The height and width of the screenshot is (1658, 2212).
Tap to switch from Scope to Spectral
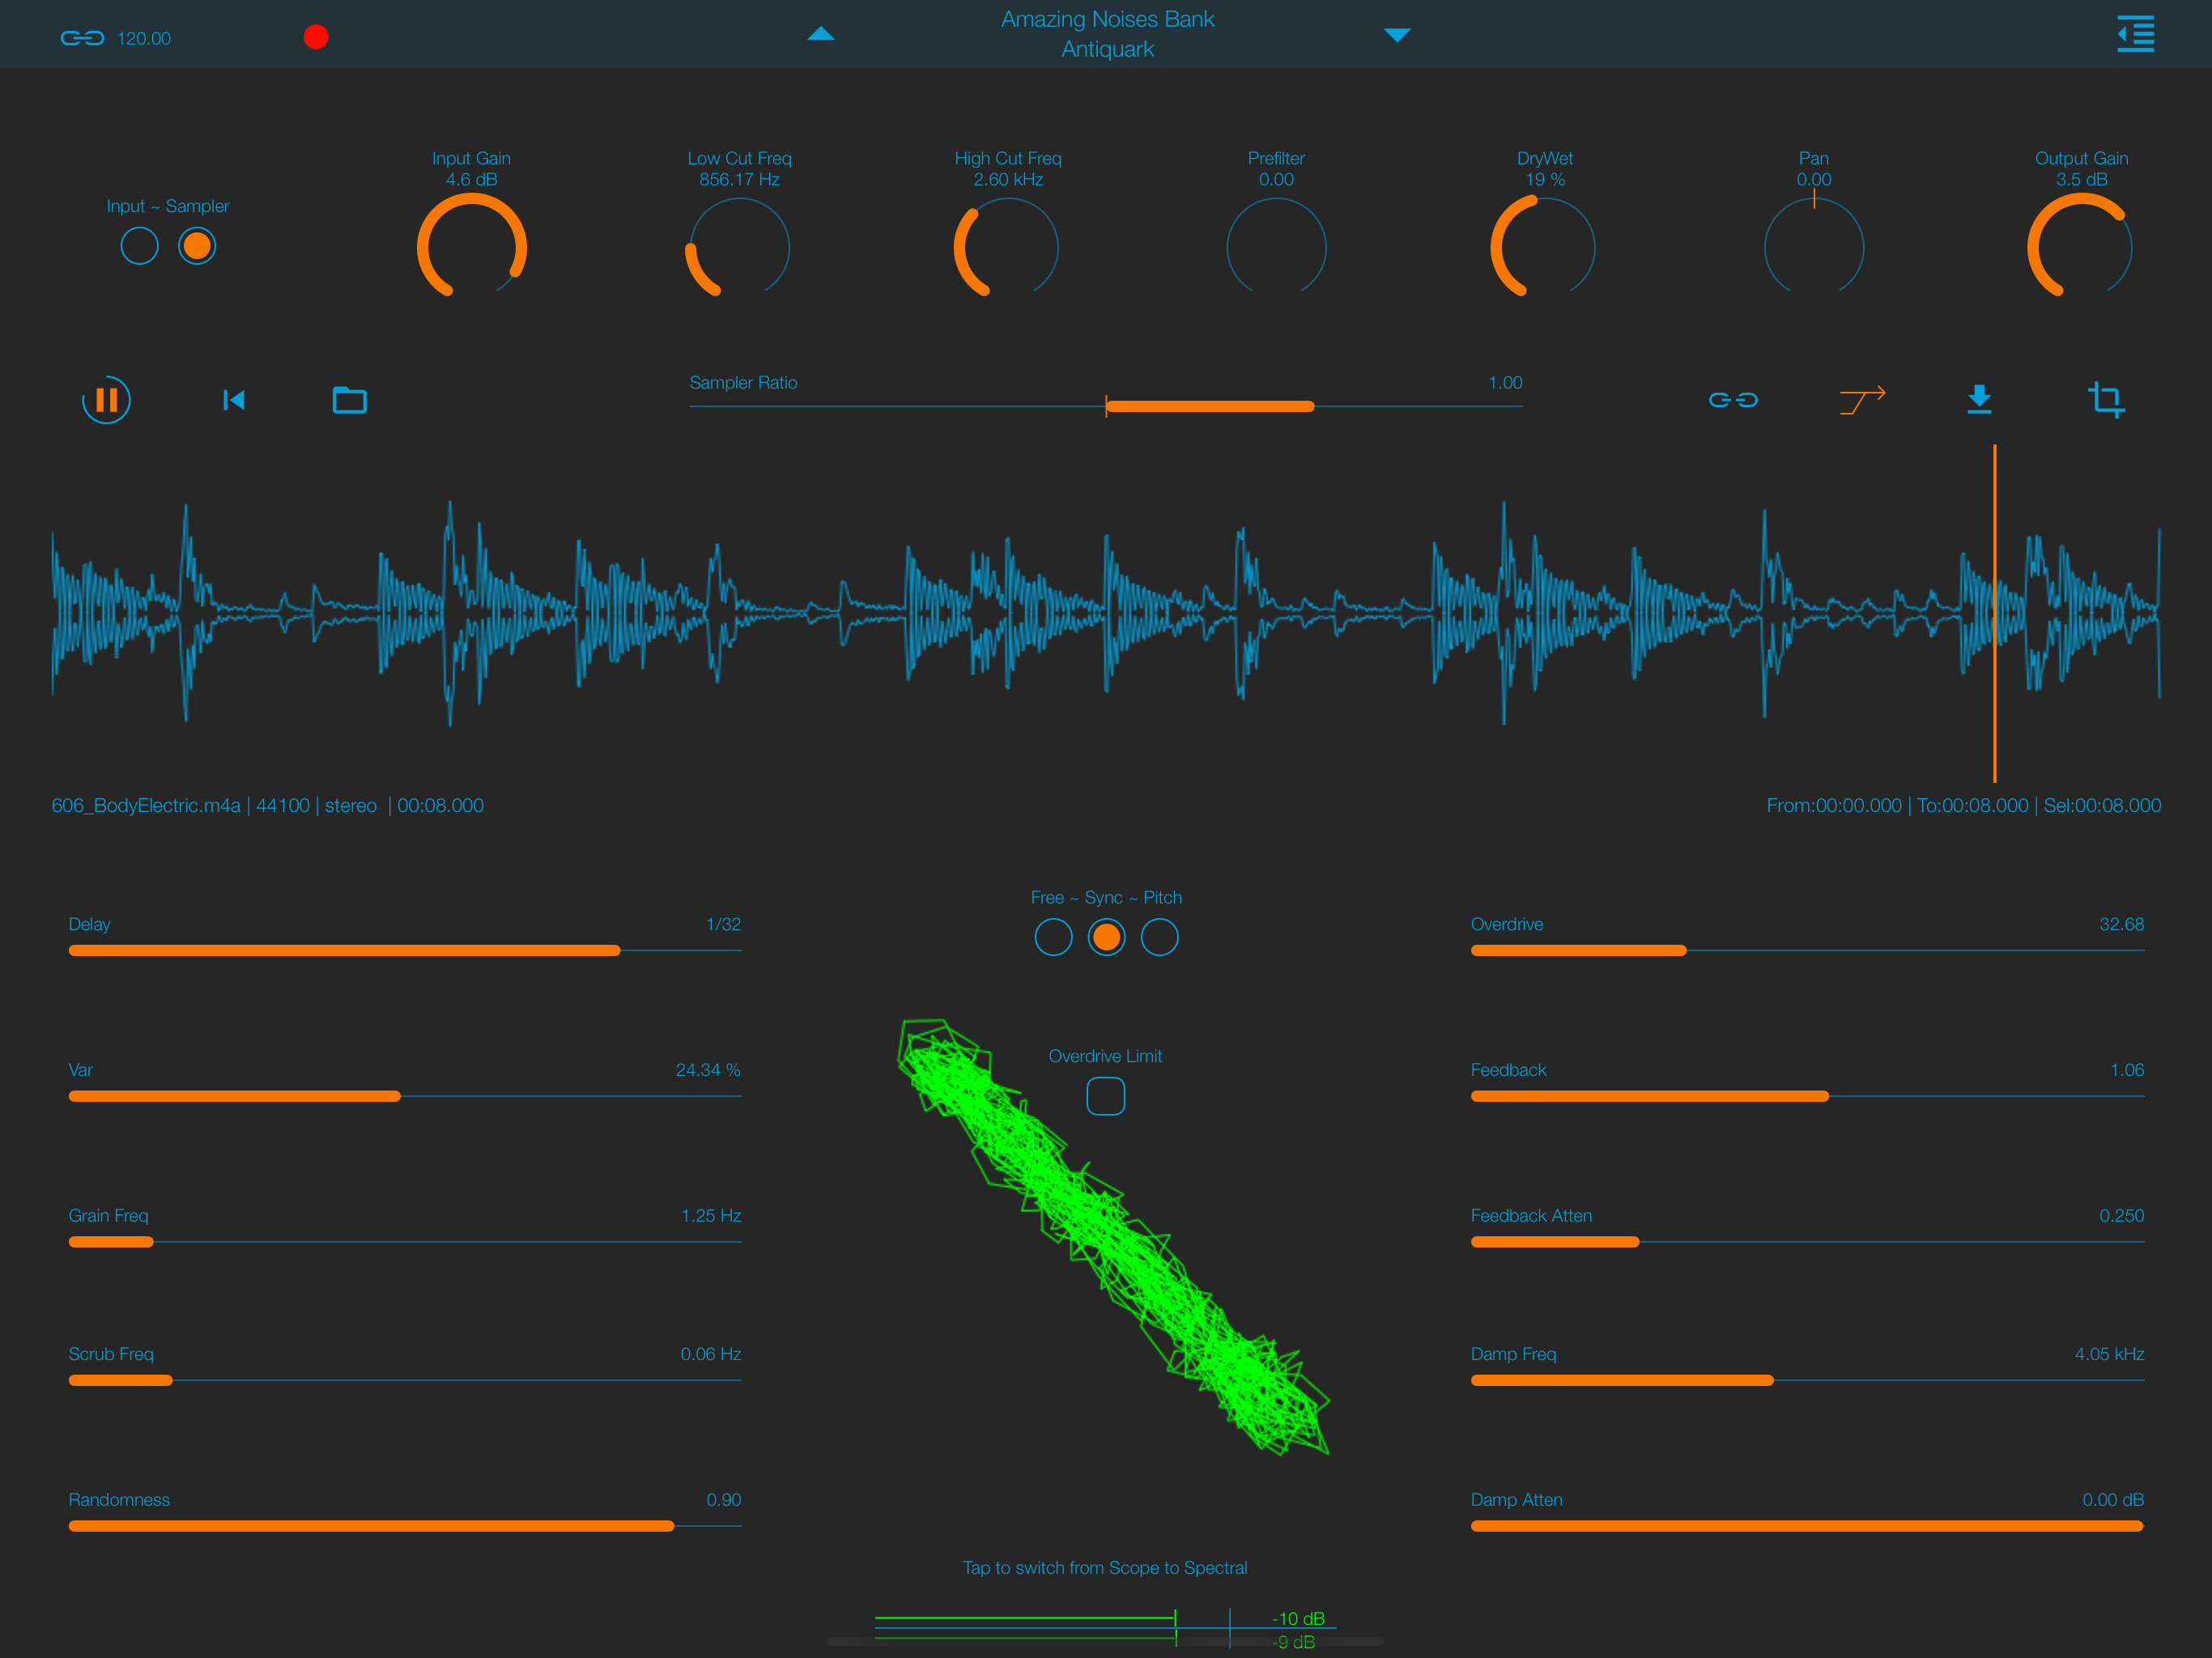click(x=1105, y=1568)
